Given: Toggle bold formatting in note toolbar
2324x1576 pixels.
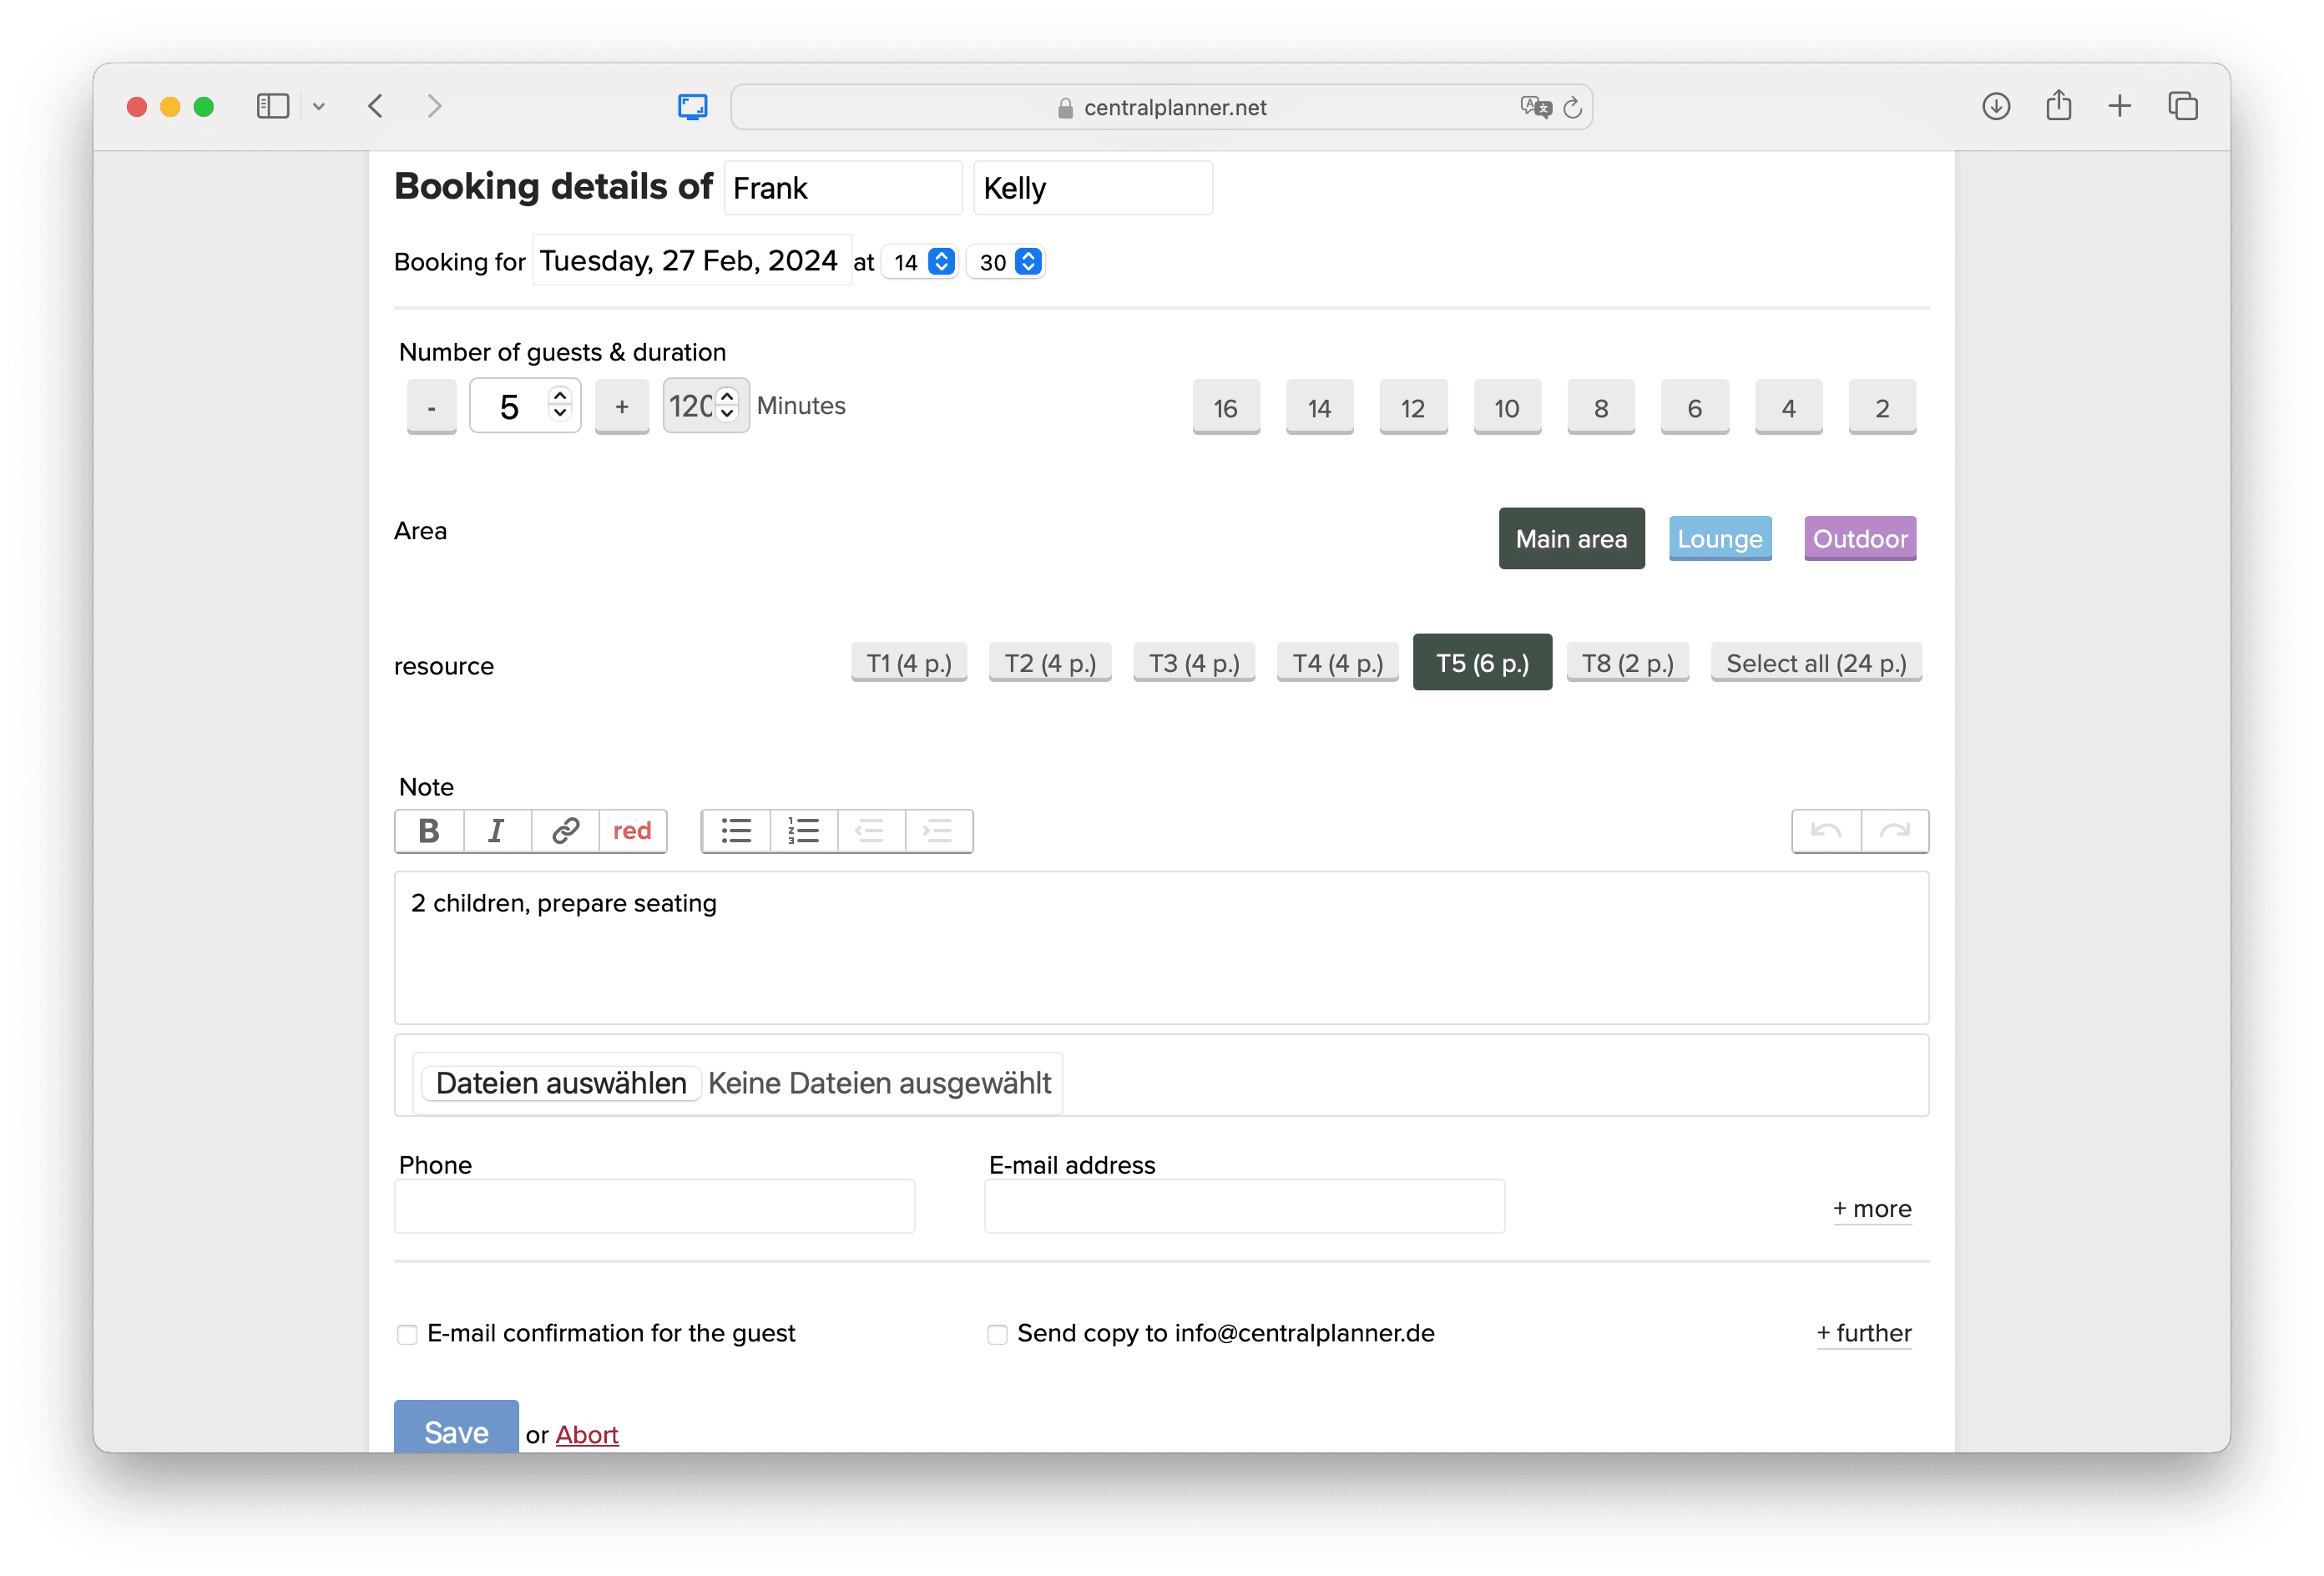Looking at the screenshot, I should click(429, 831).
